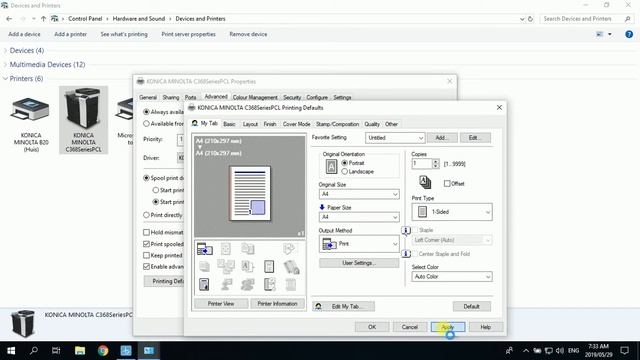Open File Explorer from the taskbar

(80, 351)
